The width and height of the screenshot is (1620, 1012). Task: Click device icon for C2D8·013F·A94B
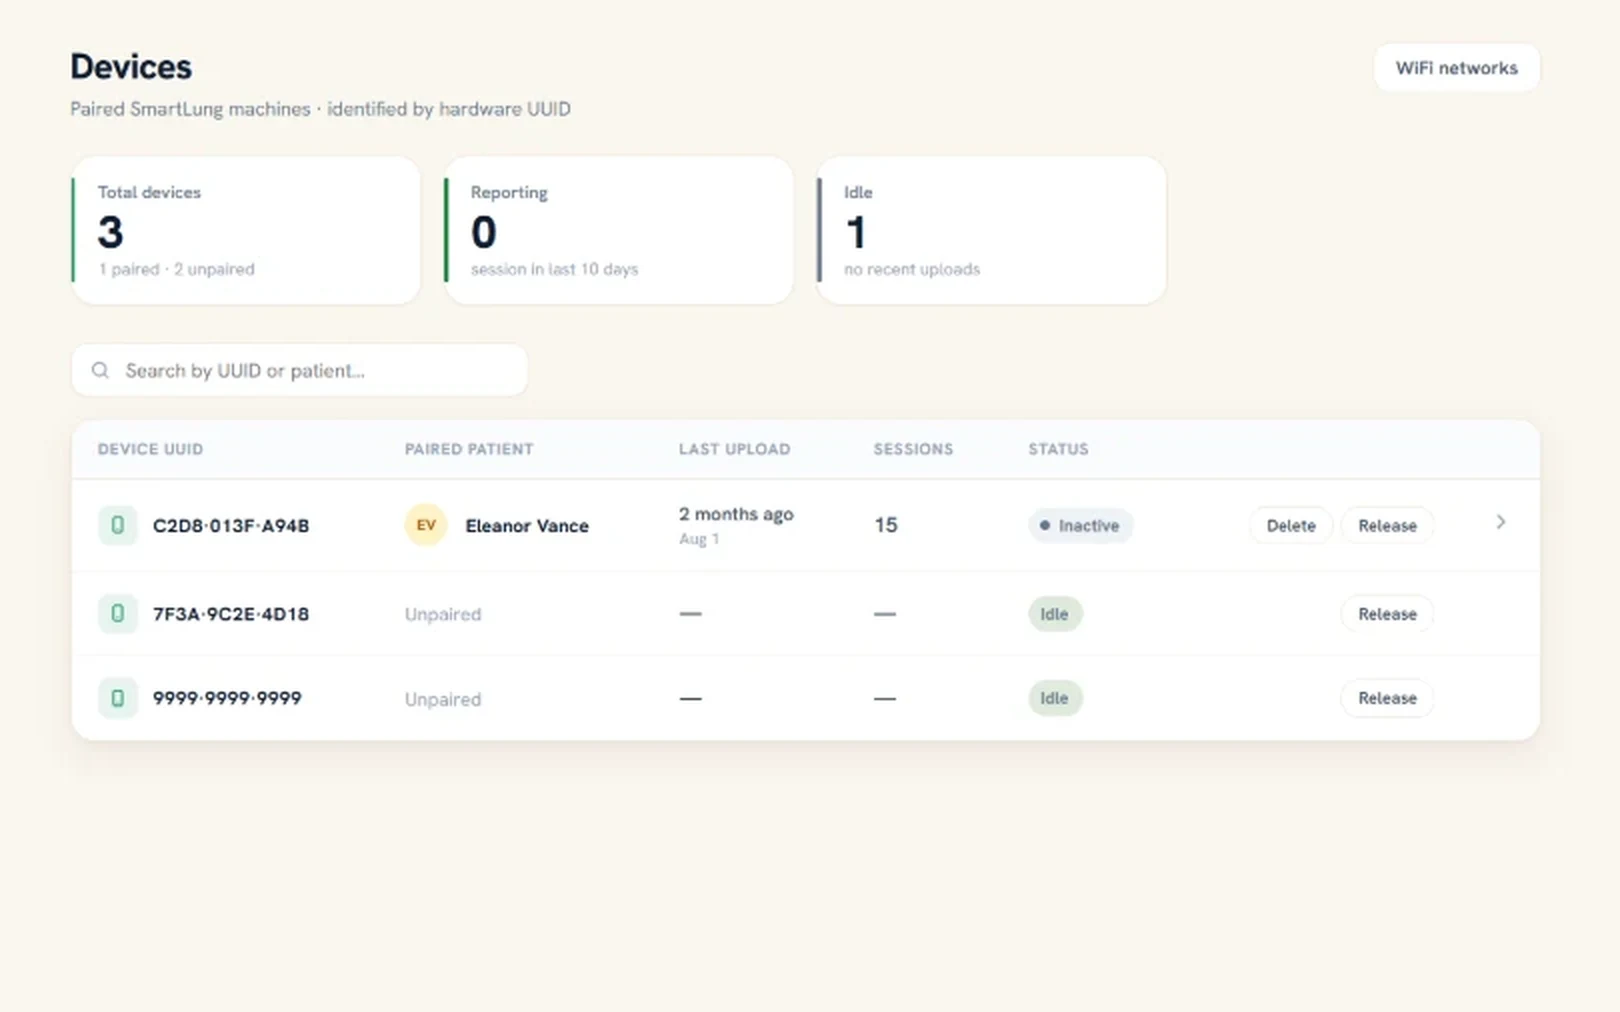tap(117, 525)
